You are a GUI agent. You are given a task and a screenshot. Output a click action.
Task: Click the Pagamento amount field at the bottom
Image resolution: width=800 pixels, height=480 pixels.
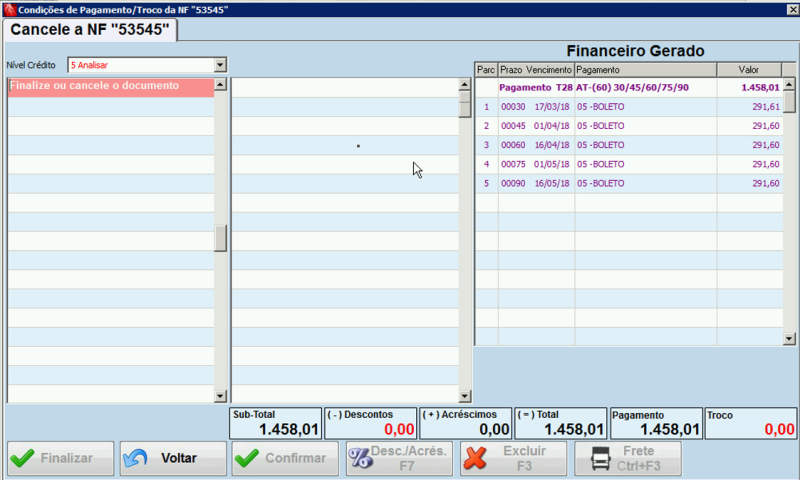click(656, 423)
